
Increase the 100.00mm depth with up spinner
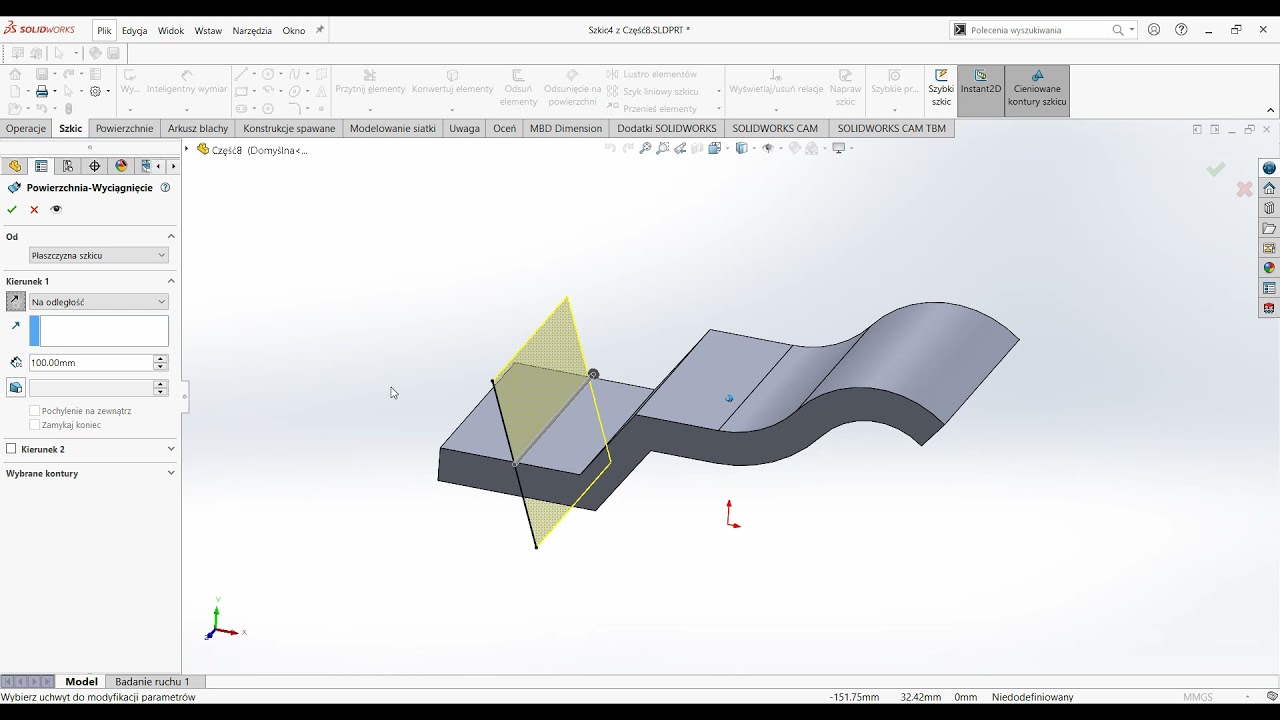click(x=160, y=359)
